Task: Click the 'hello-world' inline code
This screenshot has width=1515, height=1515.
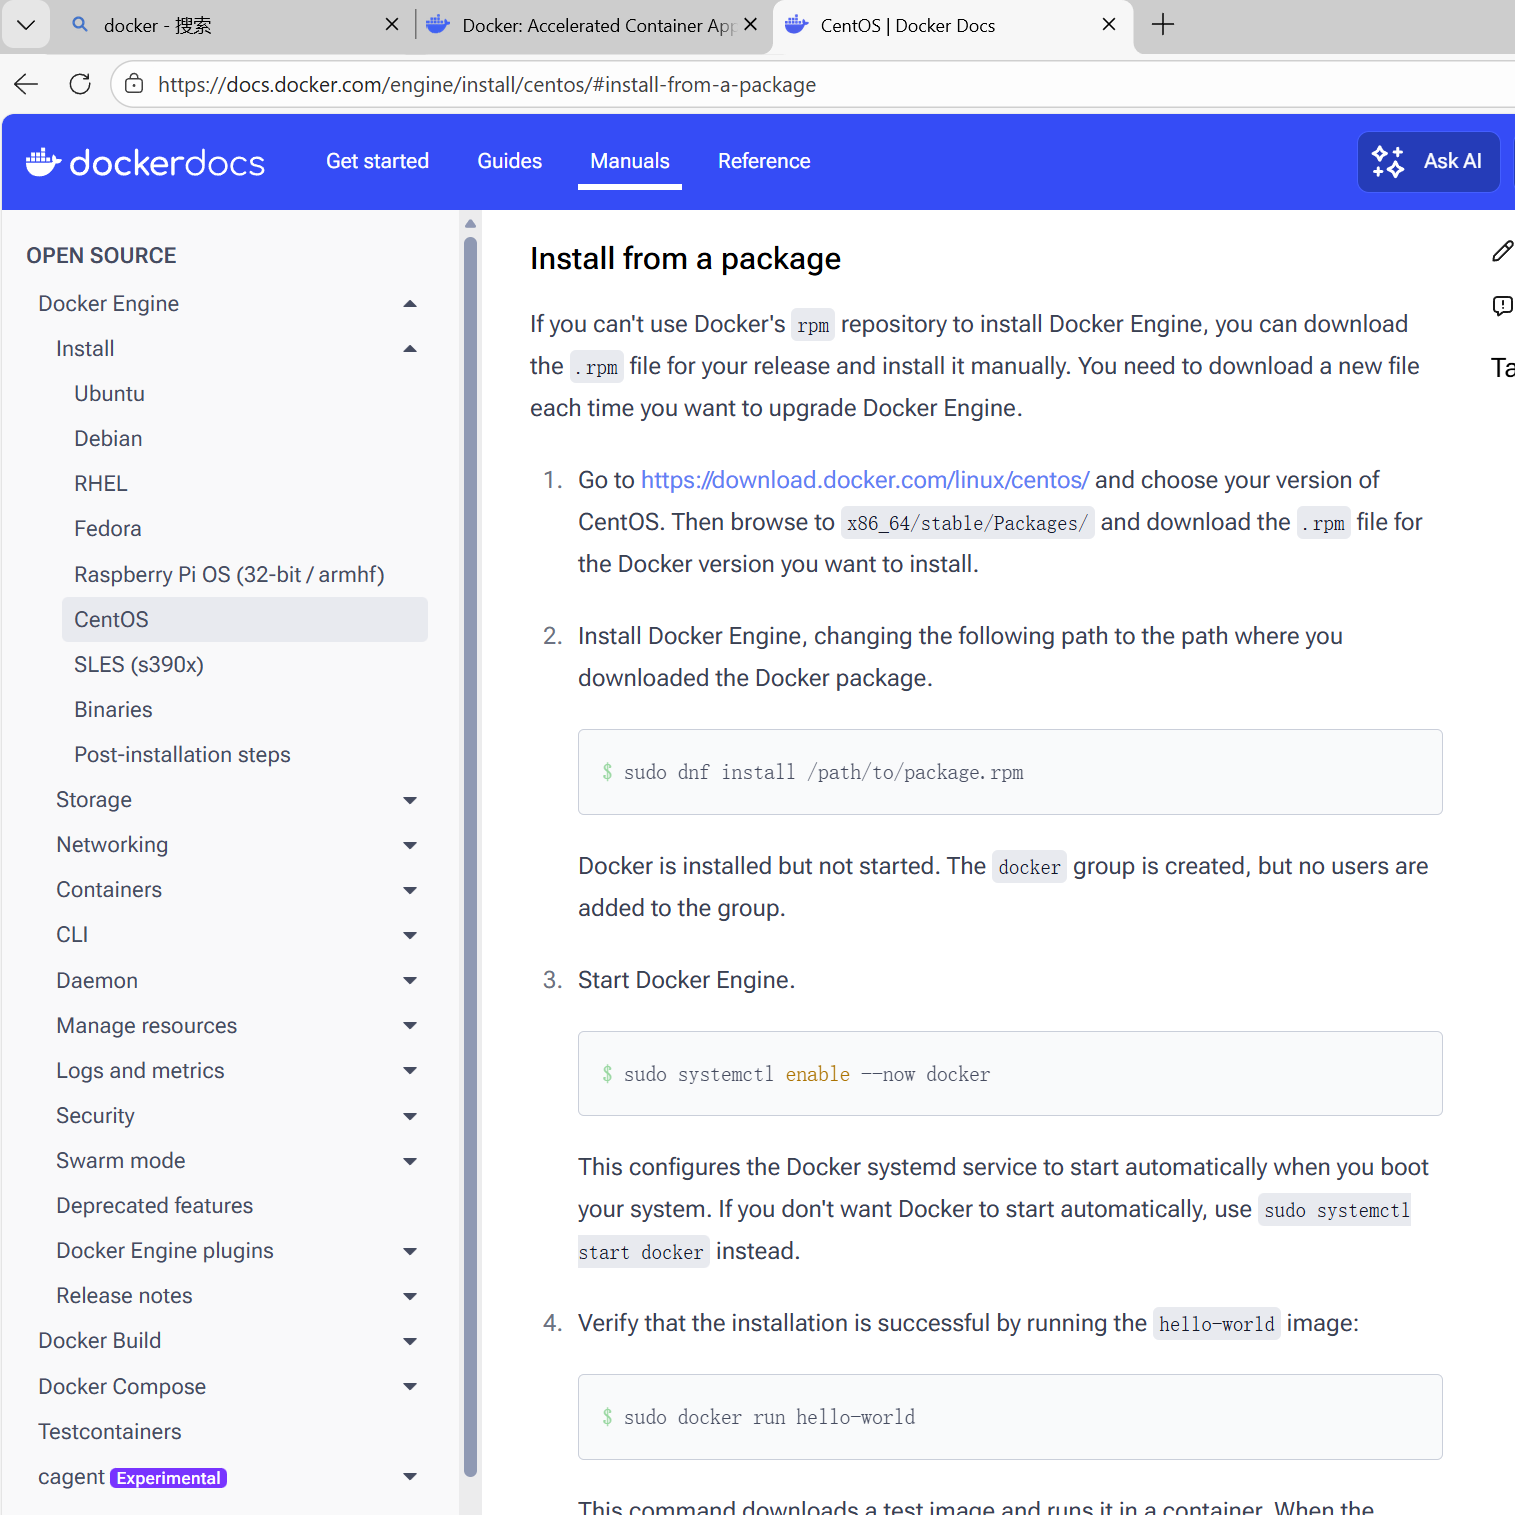Action: [1216, 1324]
